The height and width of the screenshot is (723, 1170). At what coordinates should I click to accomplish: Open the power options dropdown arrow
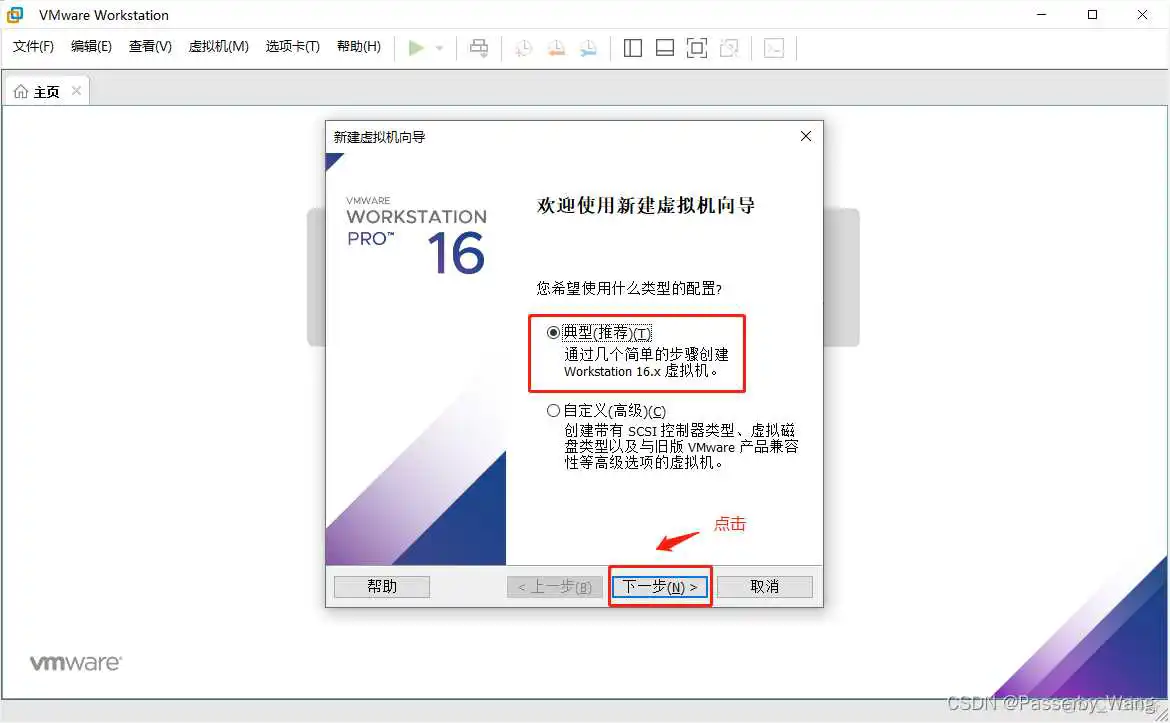point(439,48)
